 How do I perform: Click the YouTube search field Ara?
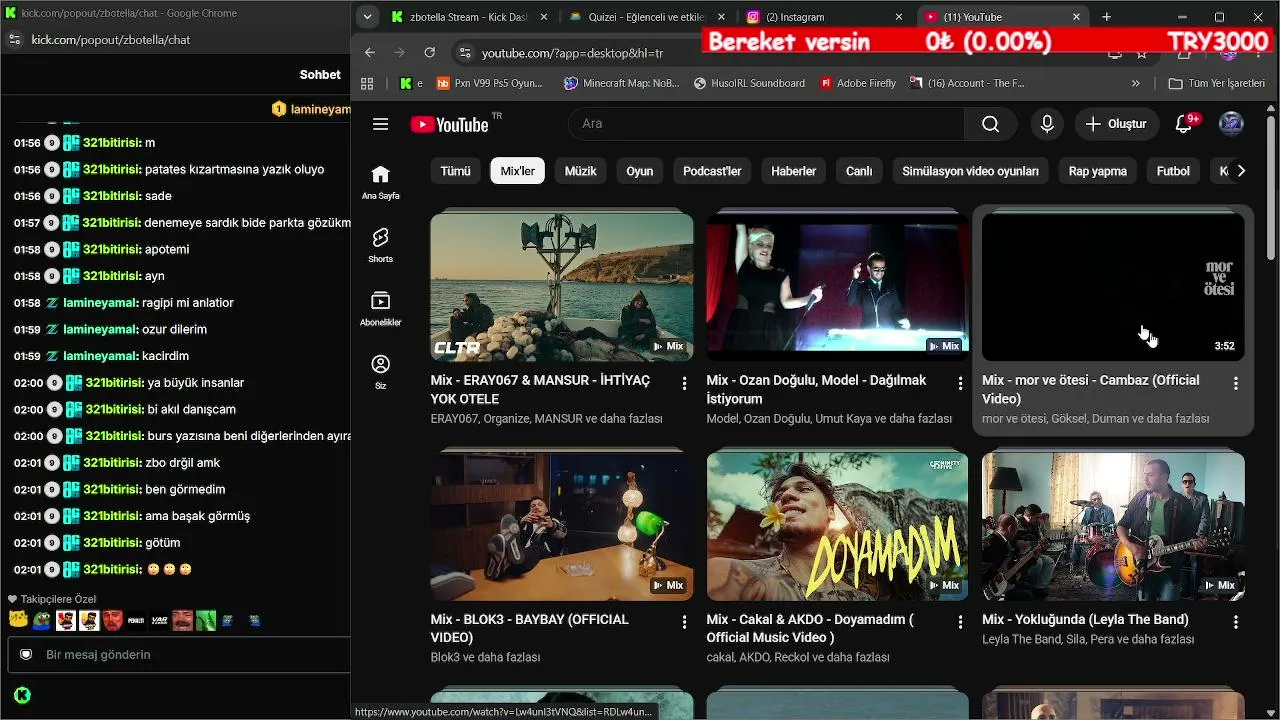pos(766,124)
